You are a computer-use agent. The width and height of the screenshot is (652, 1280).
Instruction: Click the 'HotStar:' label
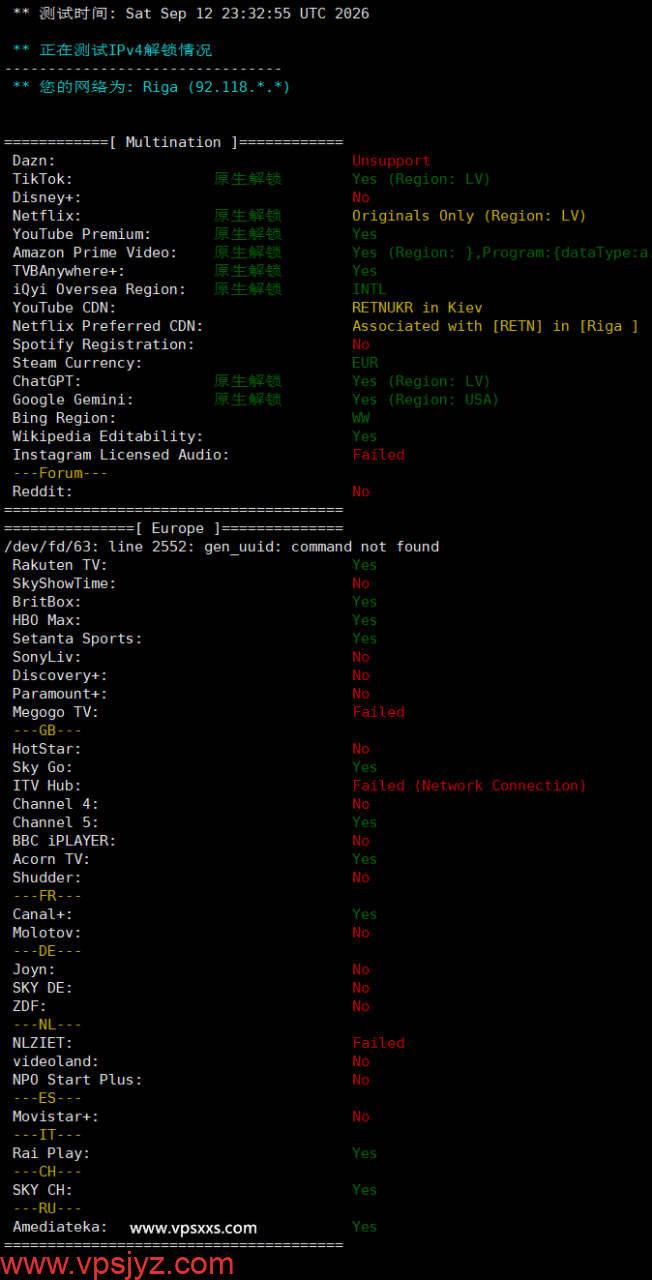pyautogui.click(x=47, y=749)
